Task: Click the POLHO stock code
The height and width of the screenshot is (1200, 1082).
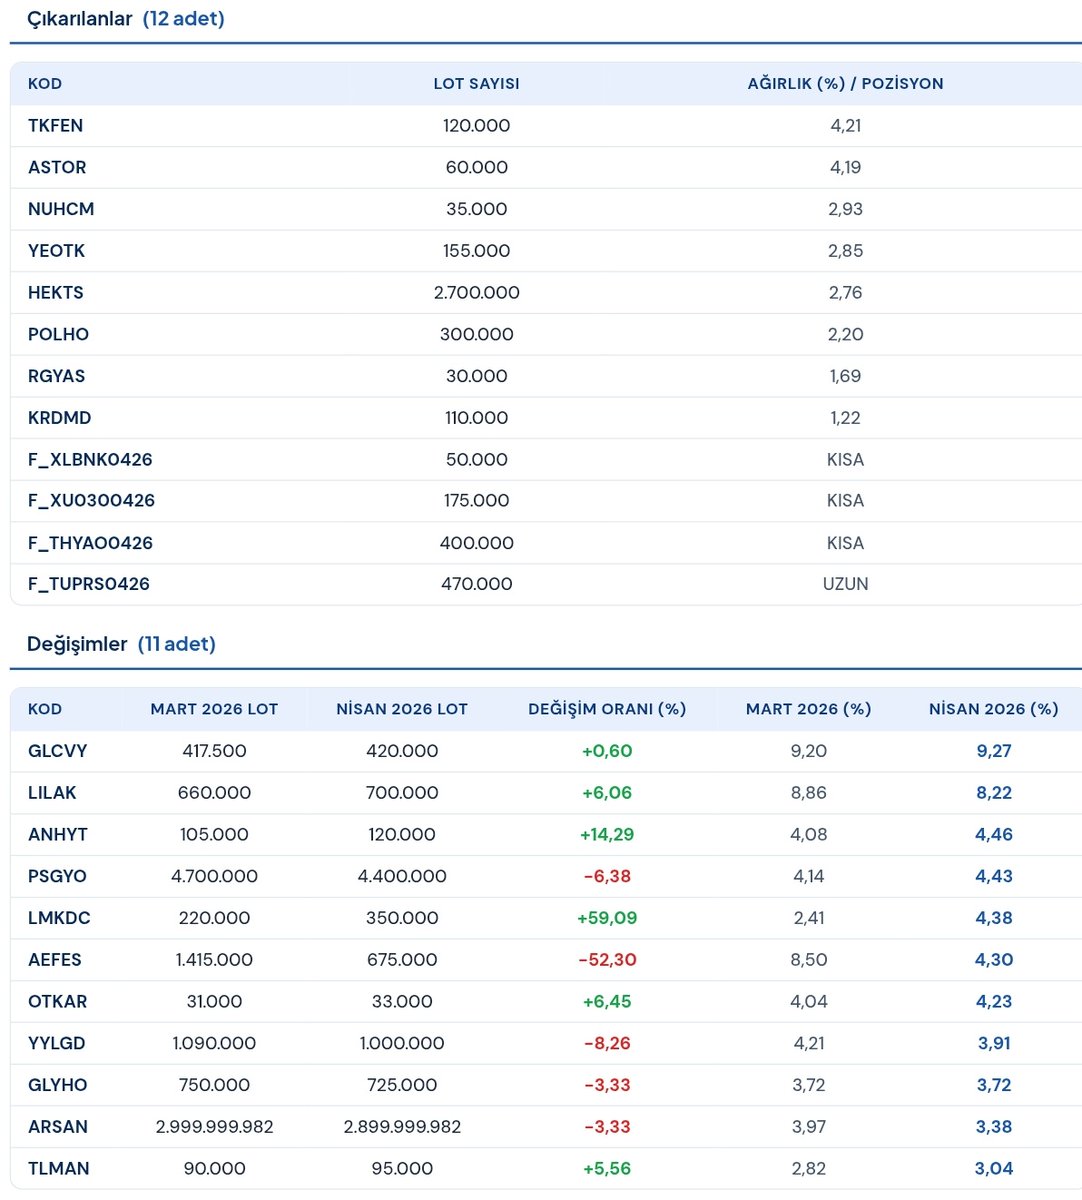Action: pos(58,335)
